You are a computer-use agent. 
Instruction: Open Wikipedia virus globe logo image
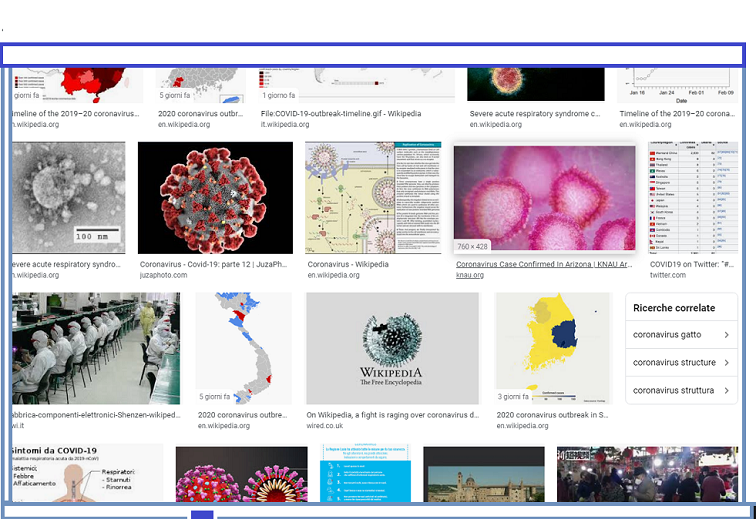coord(392,348)
